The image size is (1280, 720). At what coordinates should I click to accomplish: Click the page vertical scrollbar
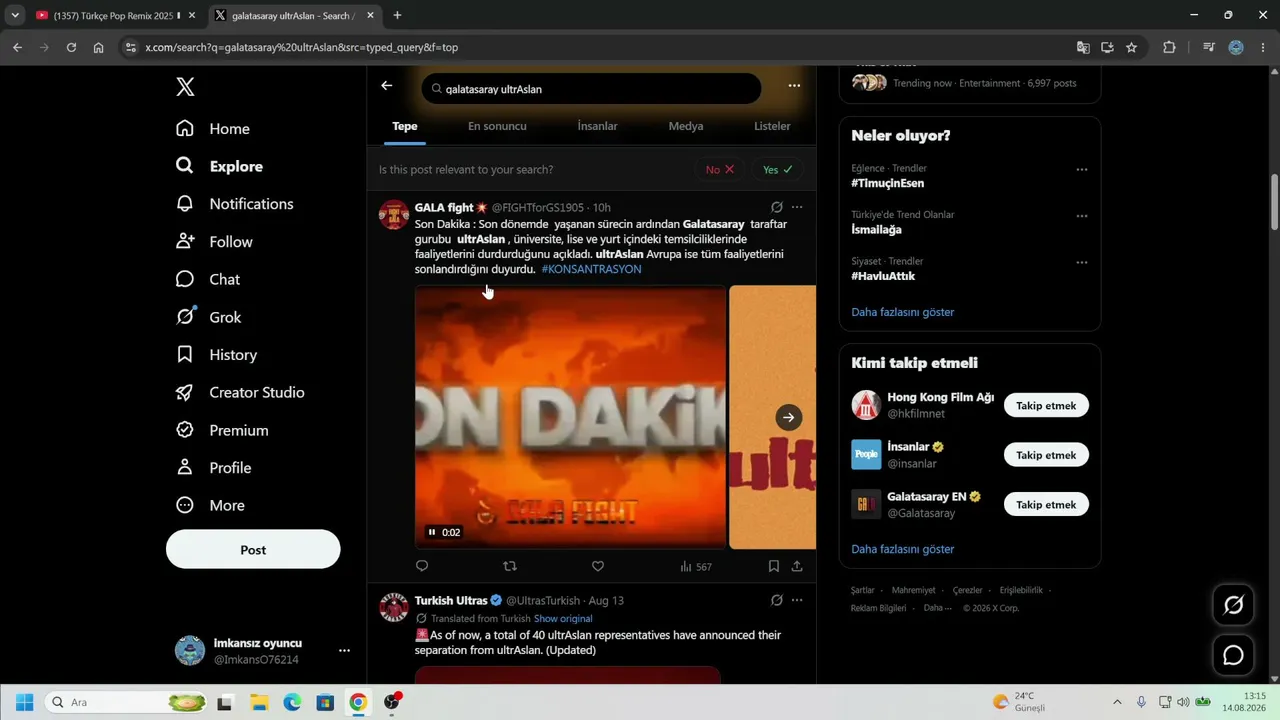point(1274,200)
